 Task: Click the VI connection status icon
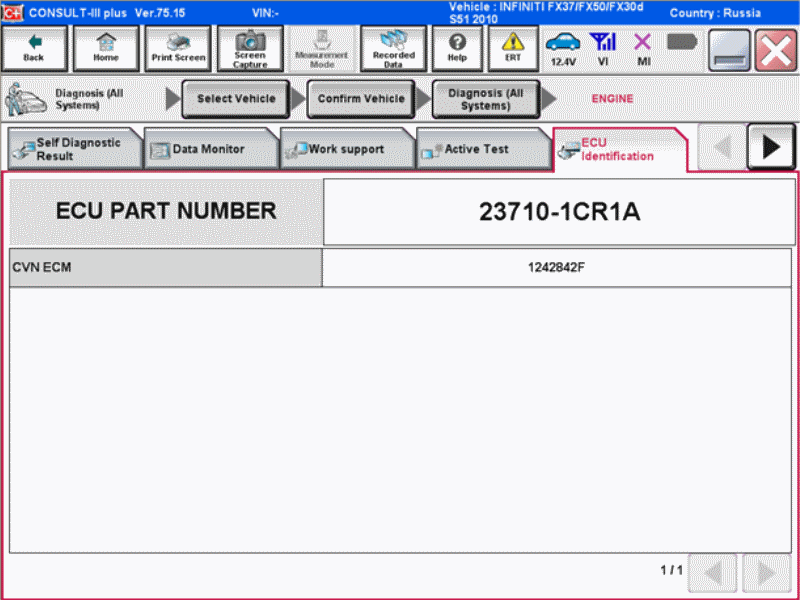pos(603,49)
